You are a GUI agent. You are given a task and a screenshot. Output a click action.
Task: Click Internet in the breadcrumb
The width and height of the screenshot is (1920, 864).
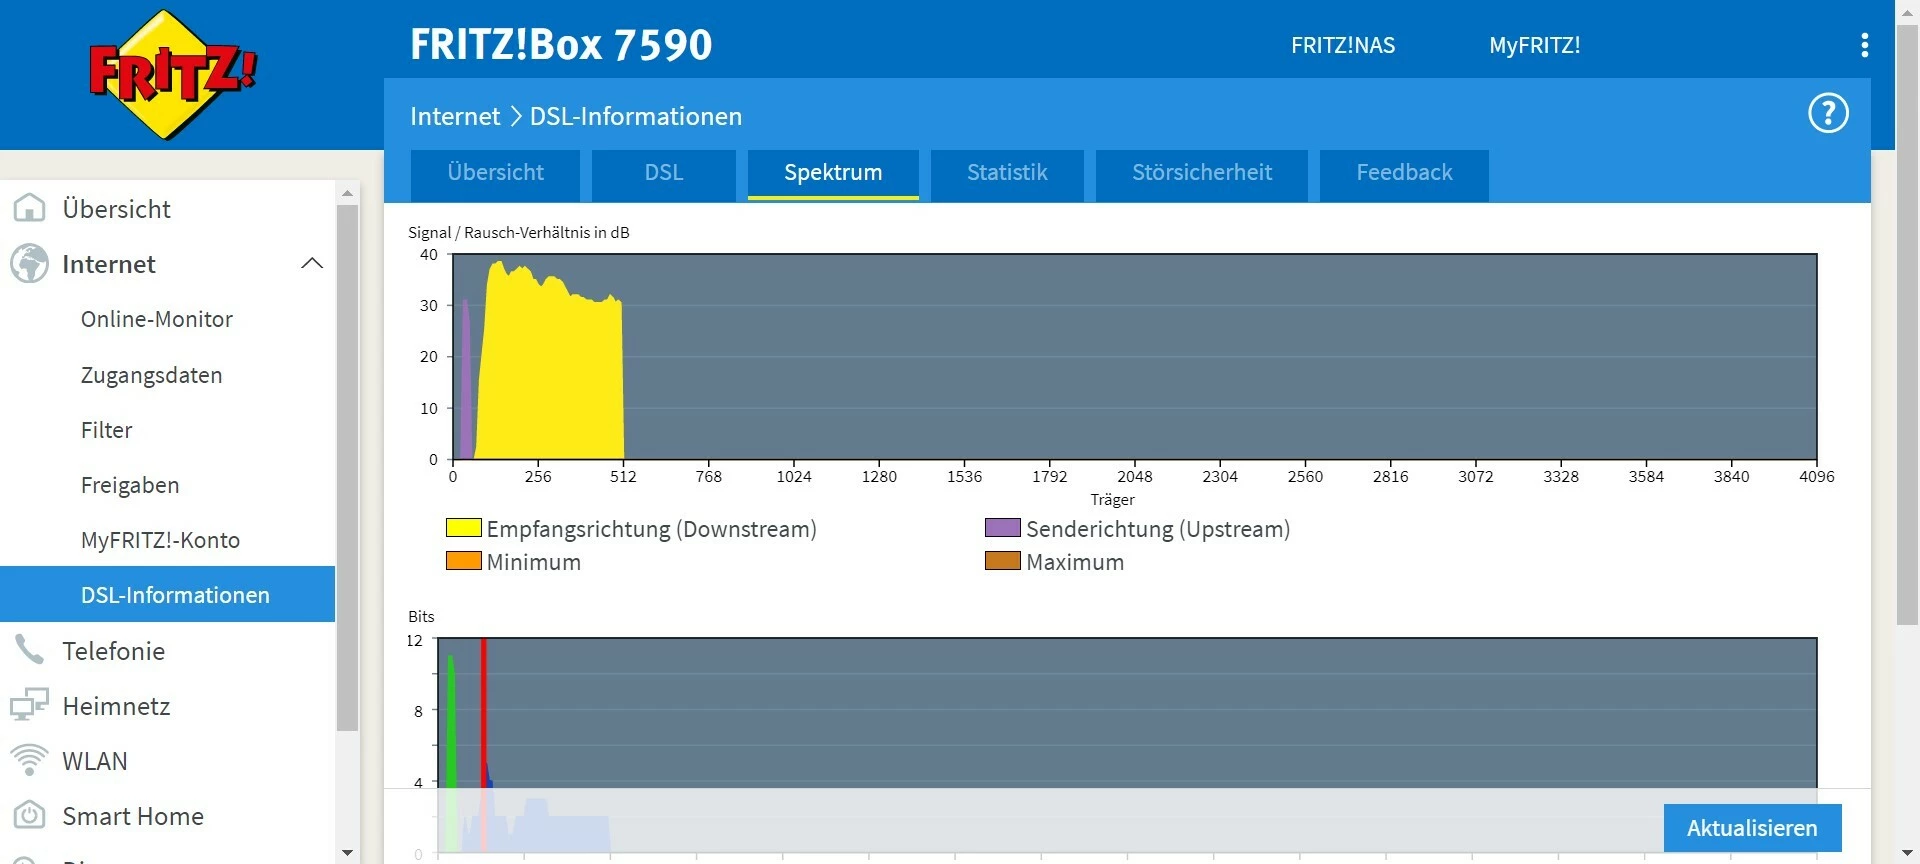tap(455, 116)
